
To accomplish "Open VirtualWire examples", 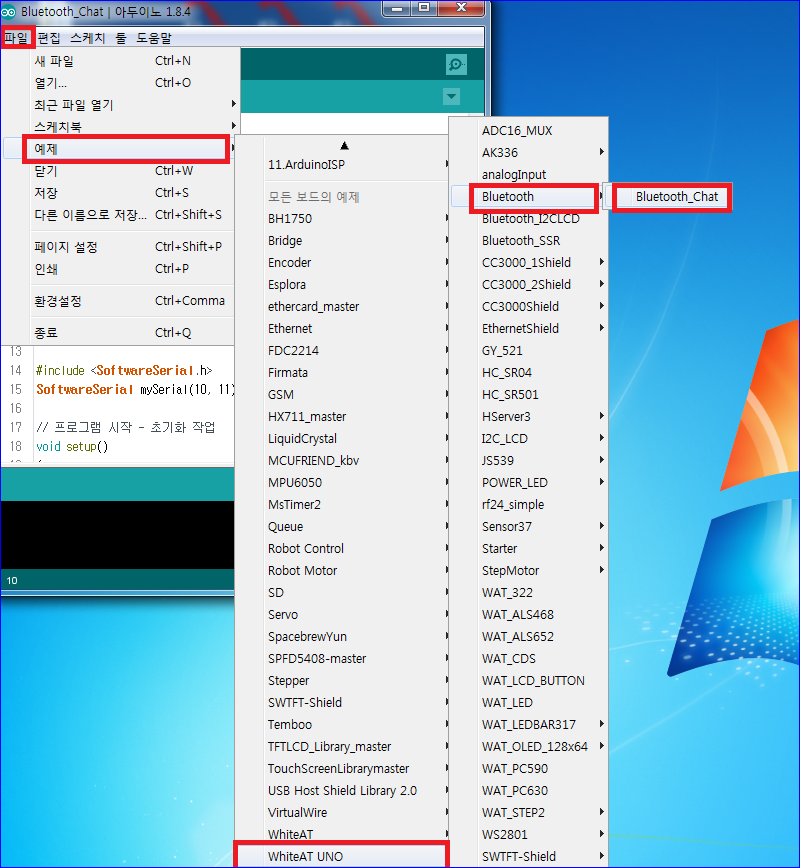I will [x=343, y=813].
